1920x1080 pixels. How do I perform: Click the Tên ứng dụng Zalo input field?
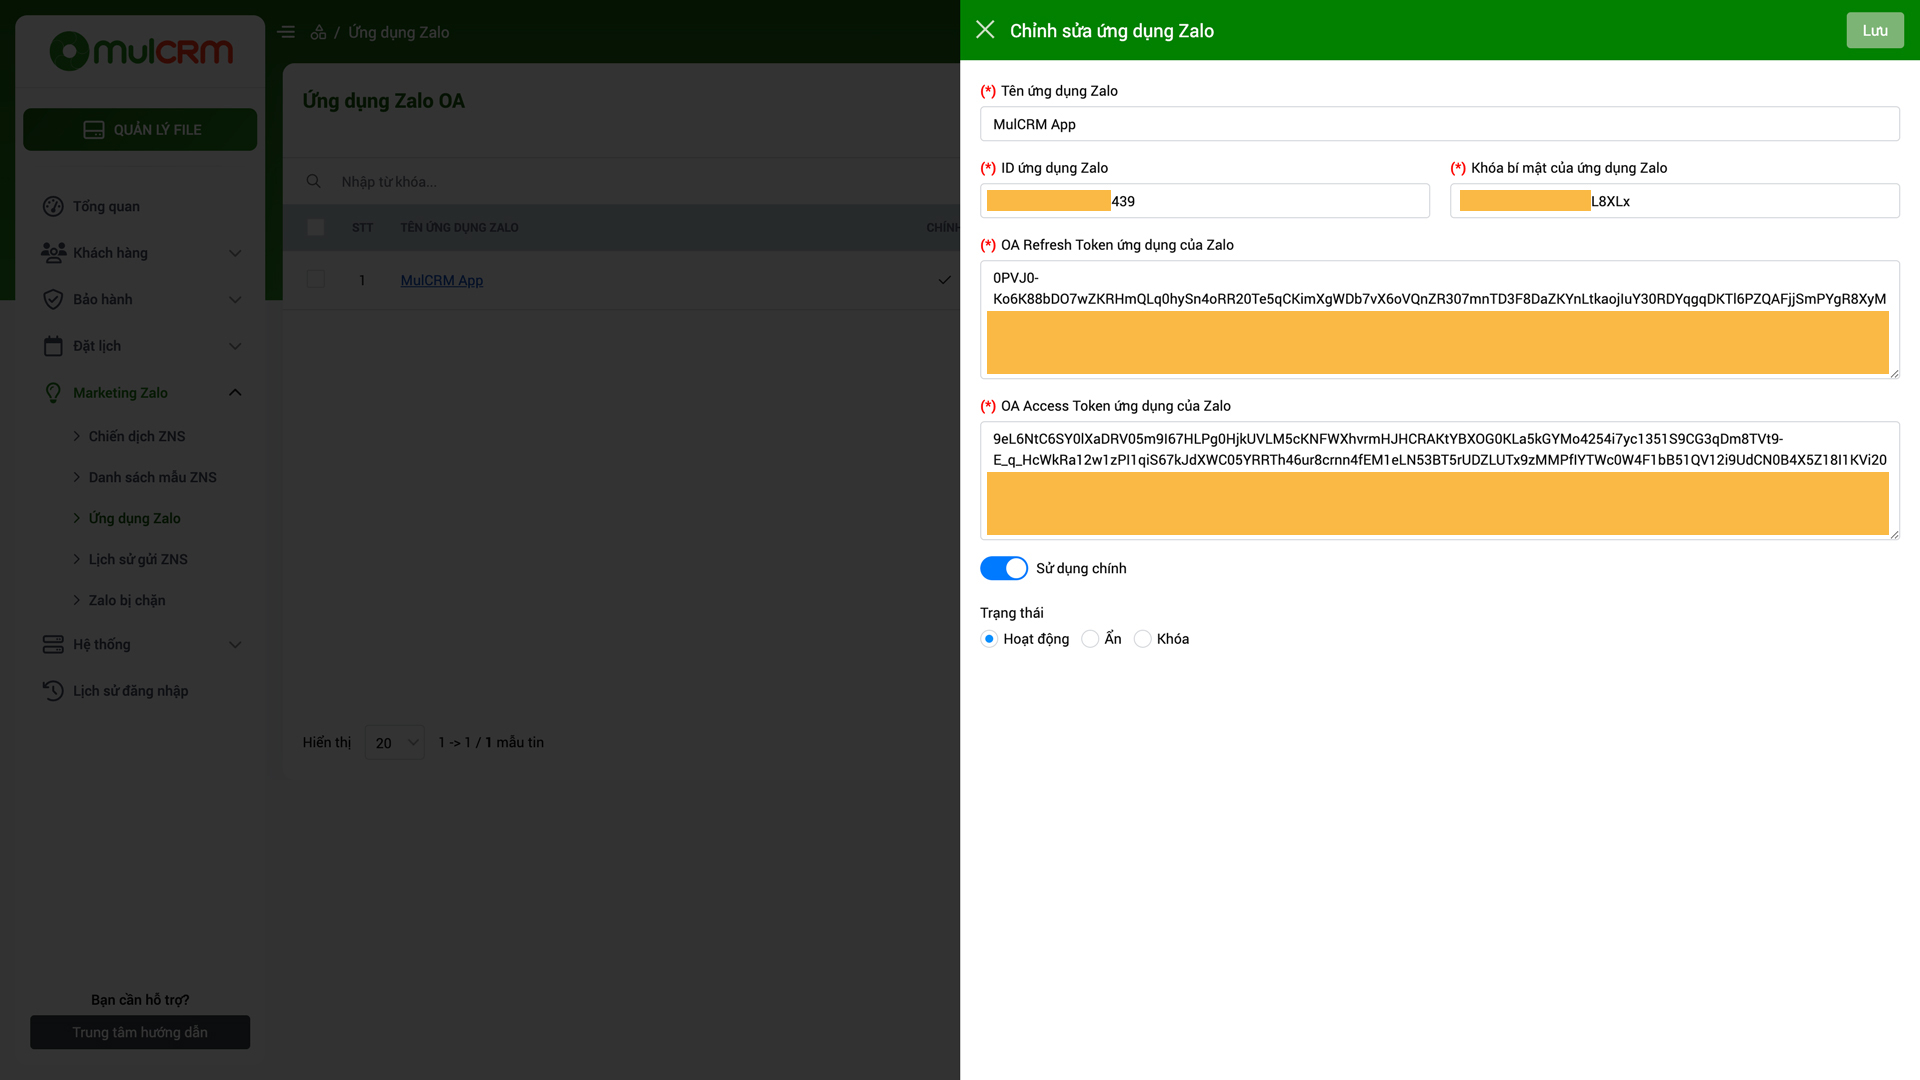[x=1439, y=124]
